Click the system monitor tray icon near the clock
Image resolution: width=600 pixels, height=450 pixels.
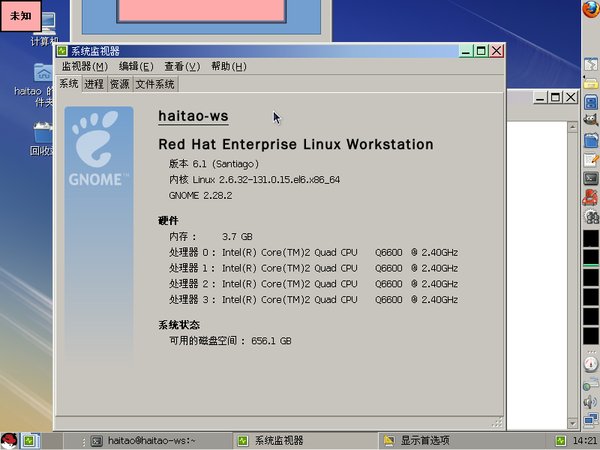(561, 441)
